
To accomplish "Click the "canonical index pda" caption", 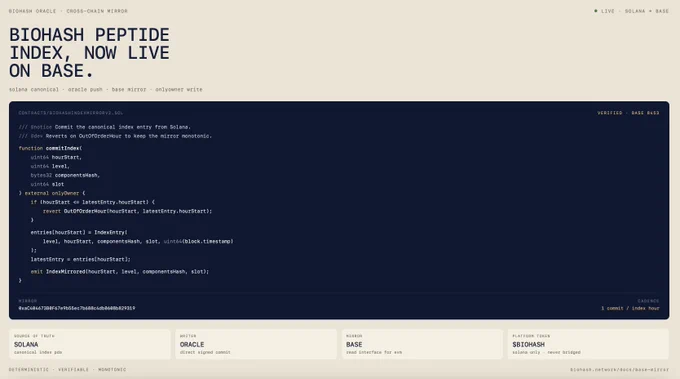I will point(38,353).
